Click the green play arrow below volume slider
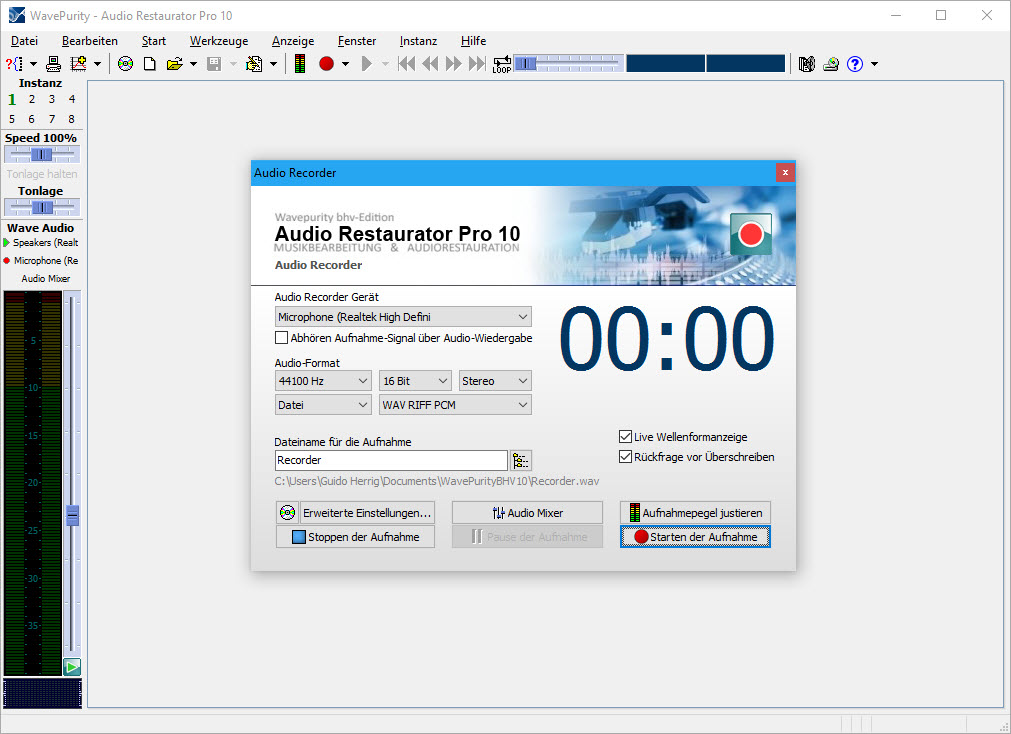 72,667
